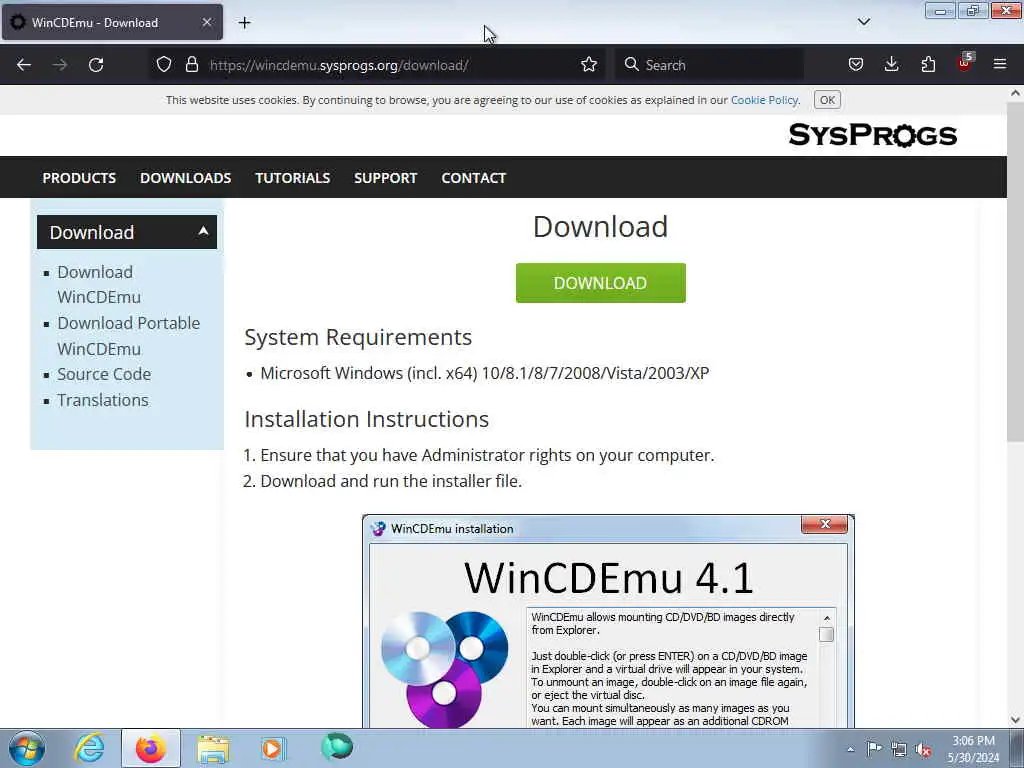Screen dimensions: 1024x768
Task: Show hidden system tray icons
Action: point(850,749)
